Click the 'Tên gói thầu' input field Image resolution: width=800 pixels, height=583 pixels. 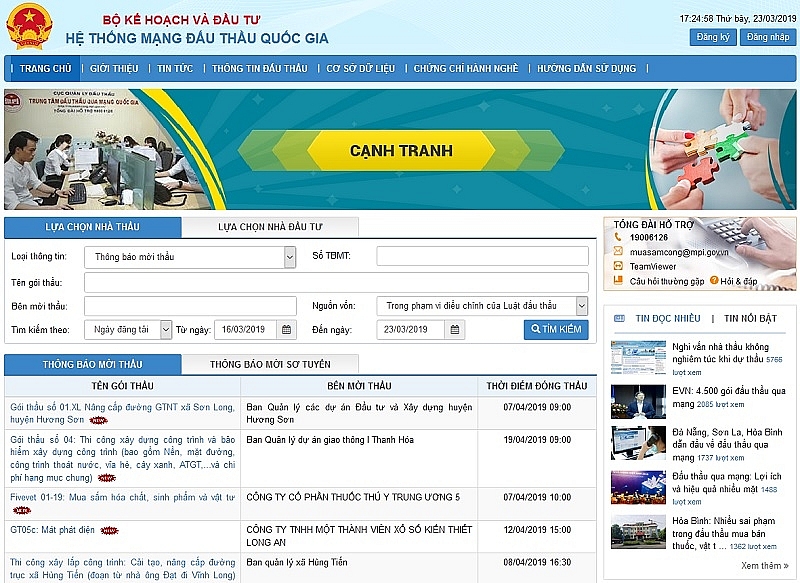336,282
